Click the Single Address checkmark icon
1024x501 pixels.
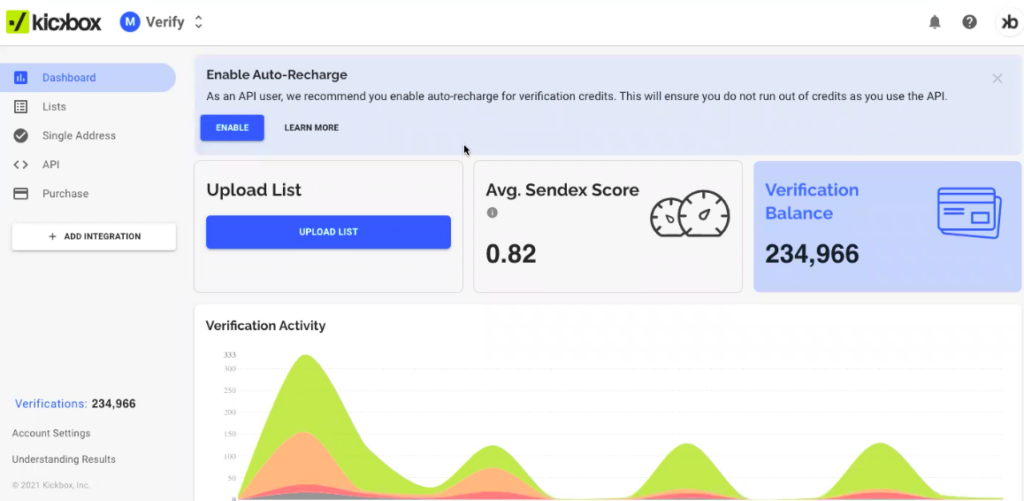[x=21, y=136]
